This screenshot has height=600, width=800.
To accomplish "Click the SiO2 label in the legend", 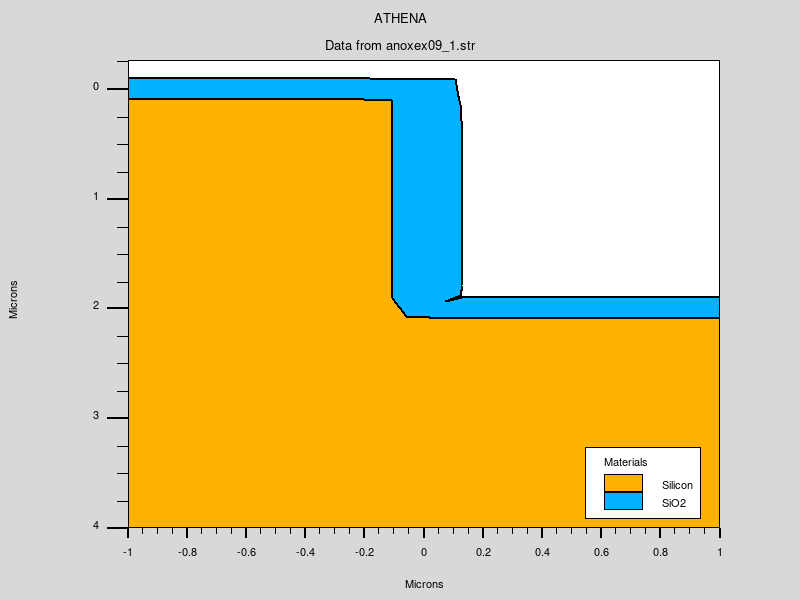I will tap(674, 502).
